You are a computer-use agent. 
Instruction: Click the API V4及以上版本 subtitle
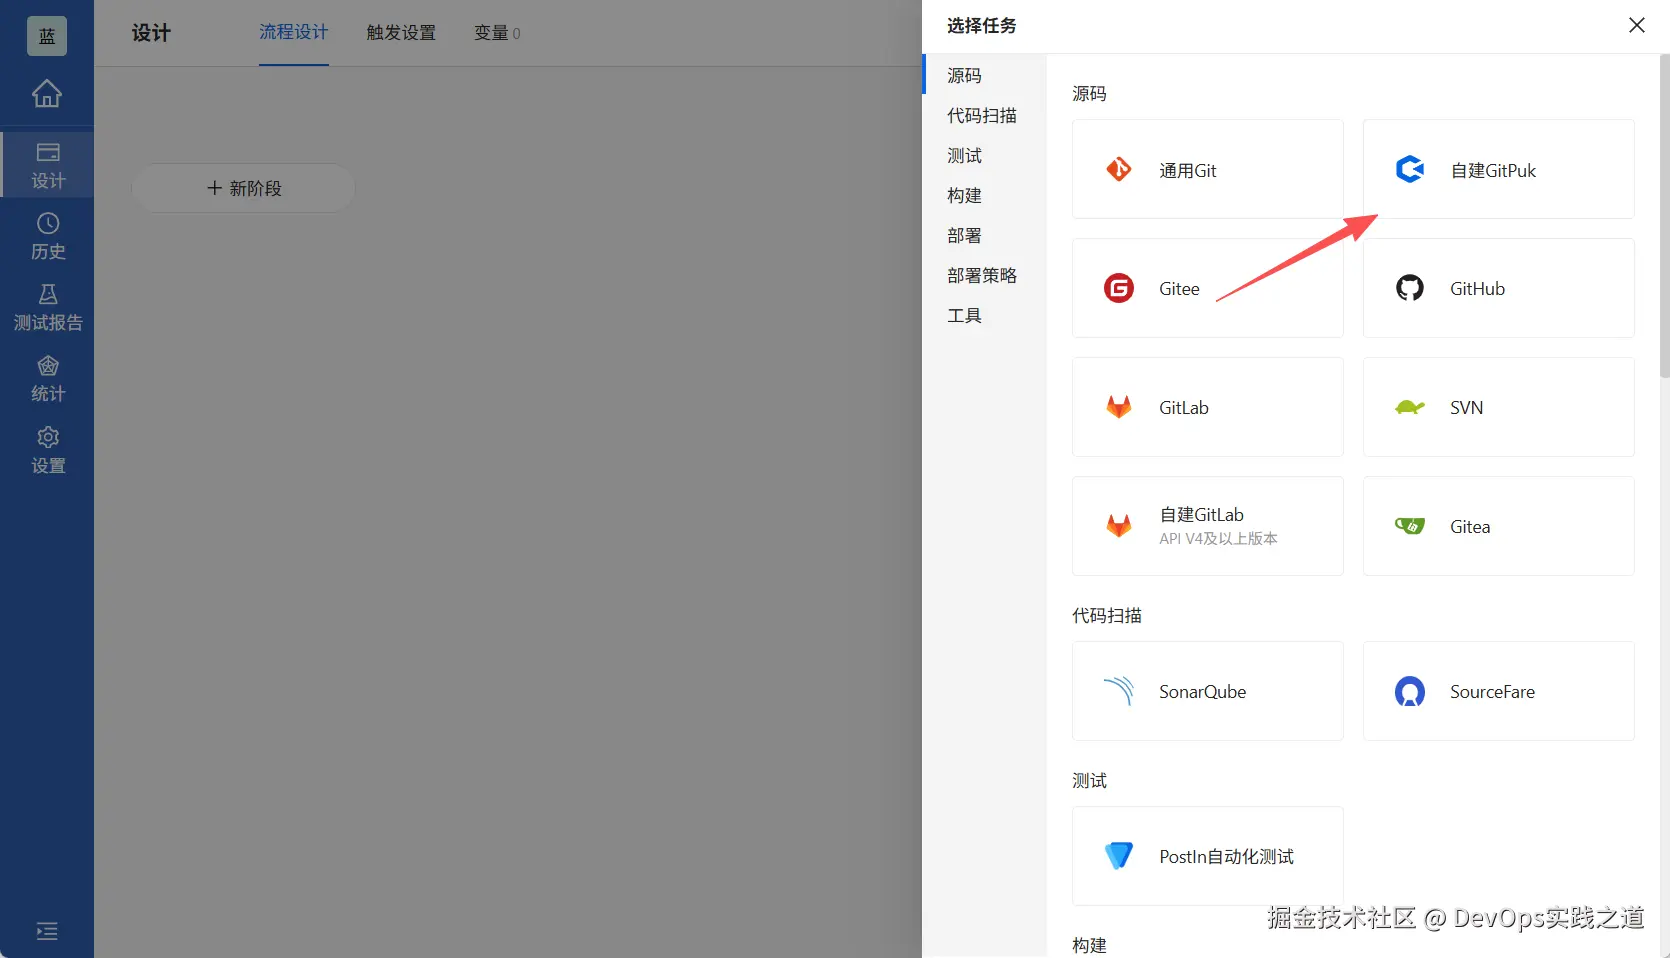coord(1218,539)
